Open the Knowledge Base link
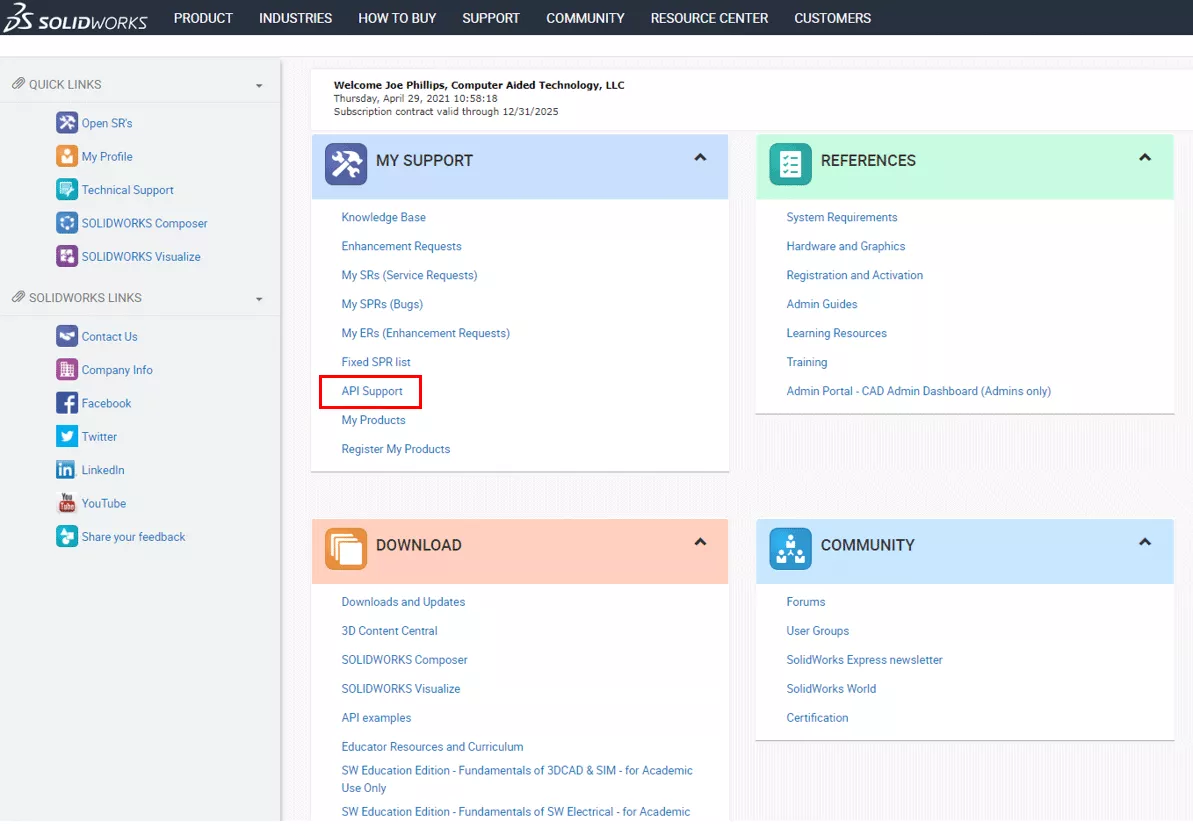Image resolution: width=1193 pixels, height=824 pixels. point(383,217)
